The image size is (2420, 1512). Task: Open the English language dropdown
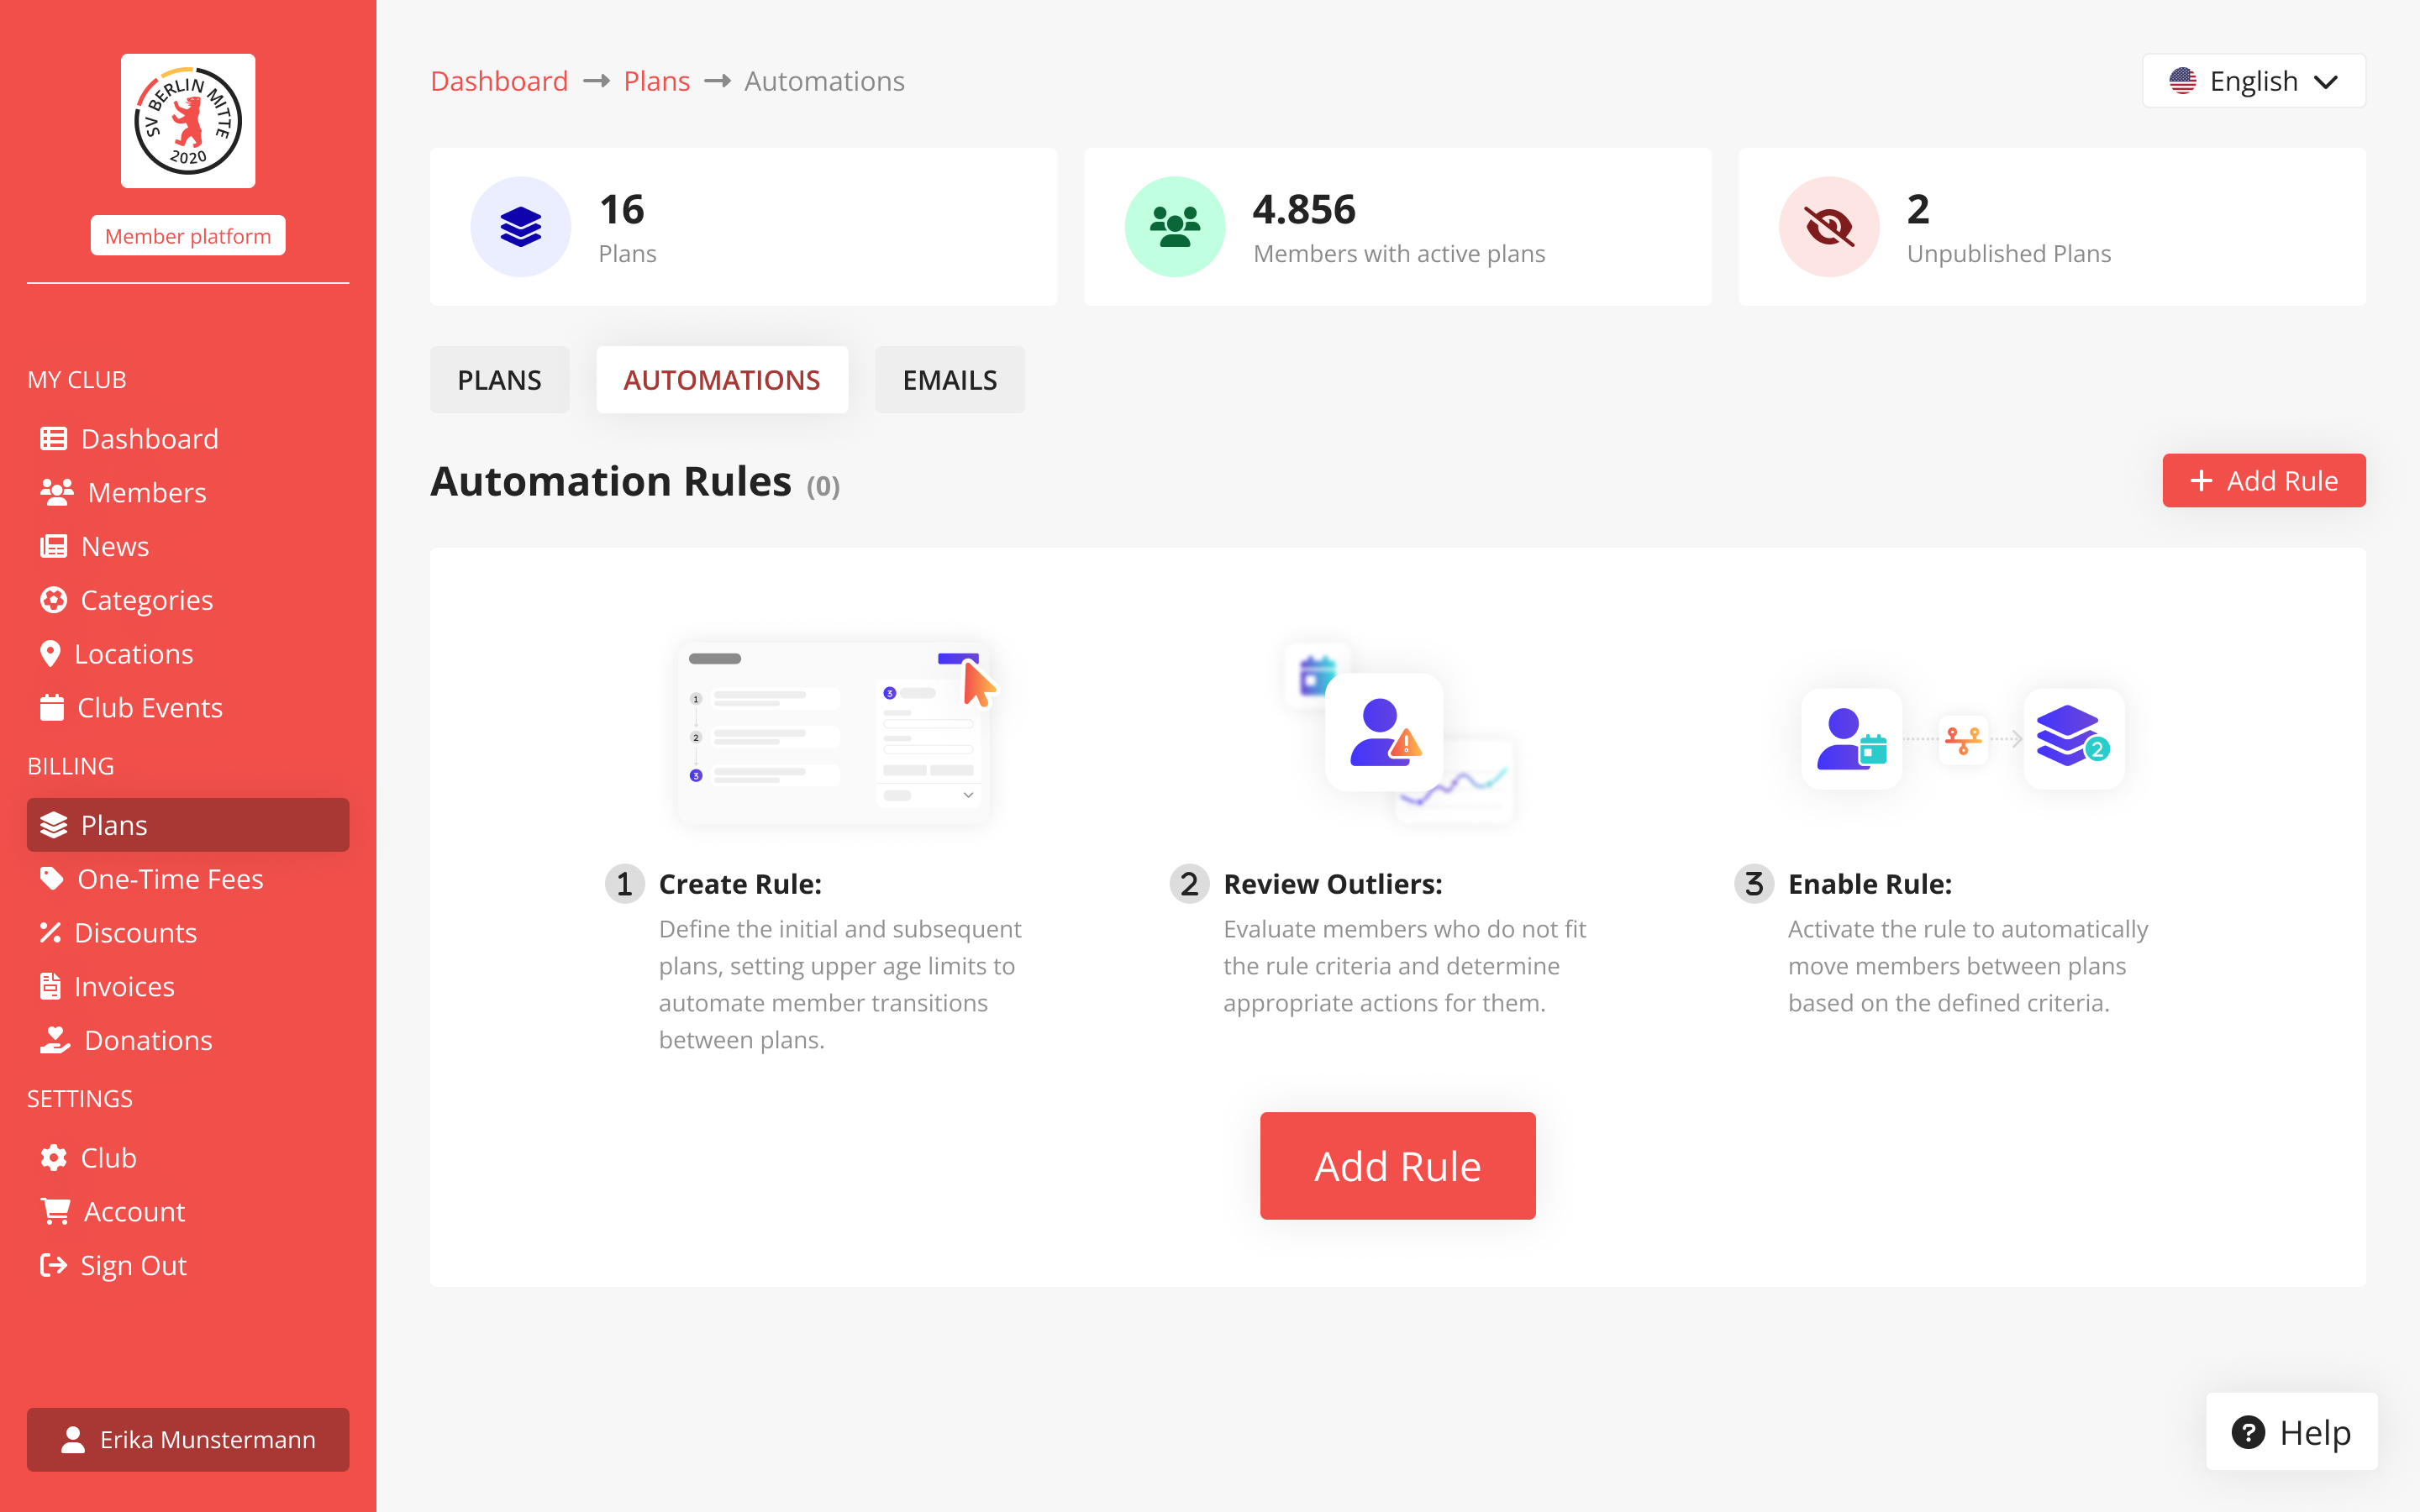[x=2253, y=80]
